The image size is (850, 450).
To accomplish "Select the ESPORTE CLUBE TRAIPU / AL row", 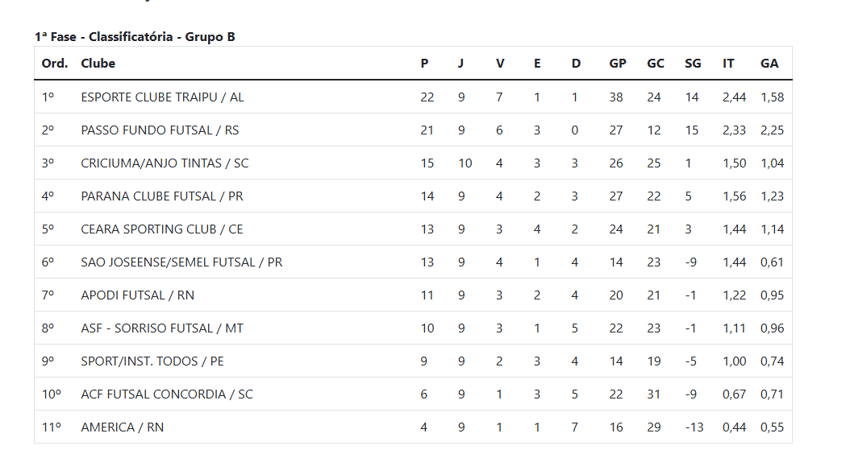I will 413,97.
